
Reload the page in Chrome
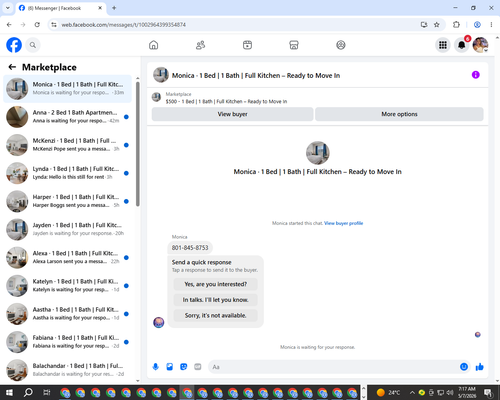pos(37,25)
